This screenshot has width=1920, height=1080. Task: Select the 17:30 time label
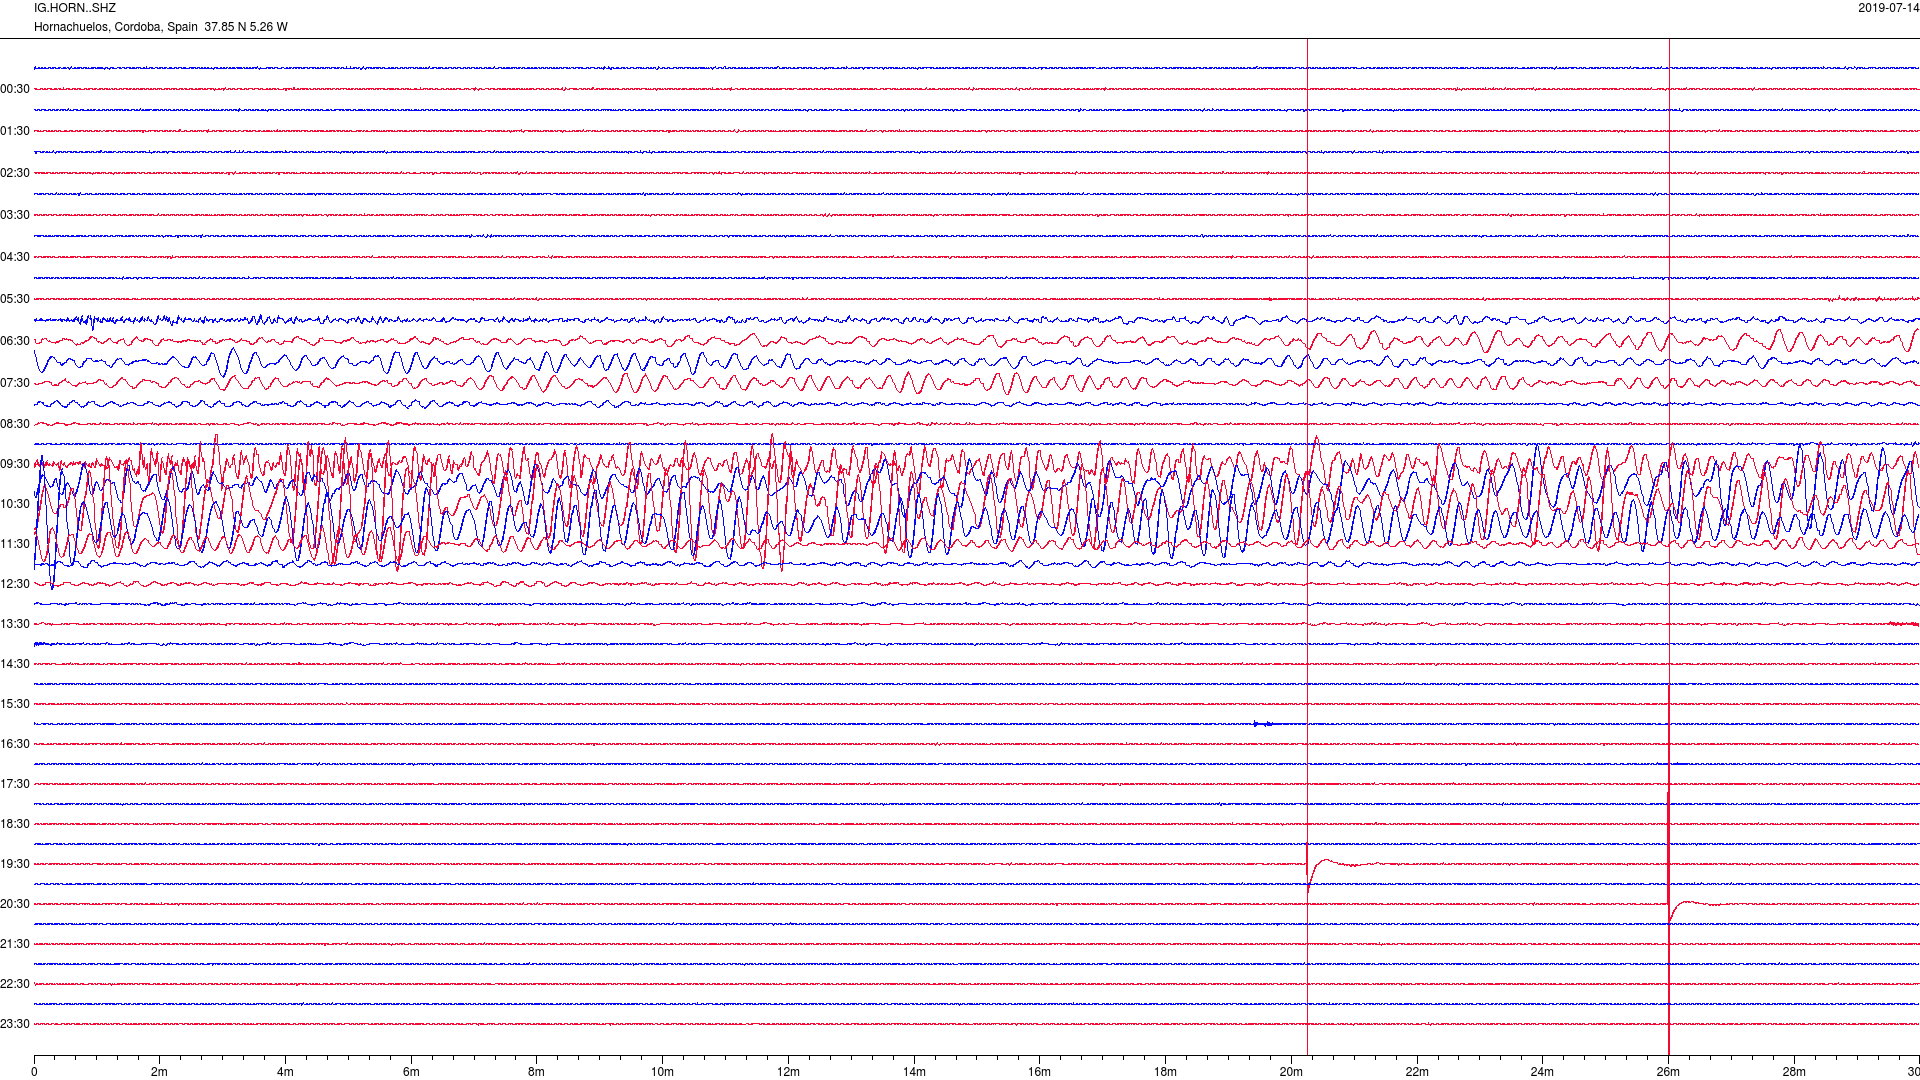tap(15, 784)
